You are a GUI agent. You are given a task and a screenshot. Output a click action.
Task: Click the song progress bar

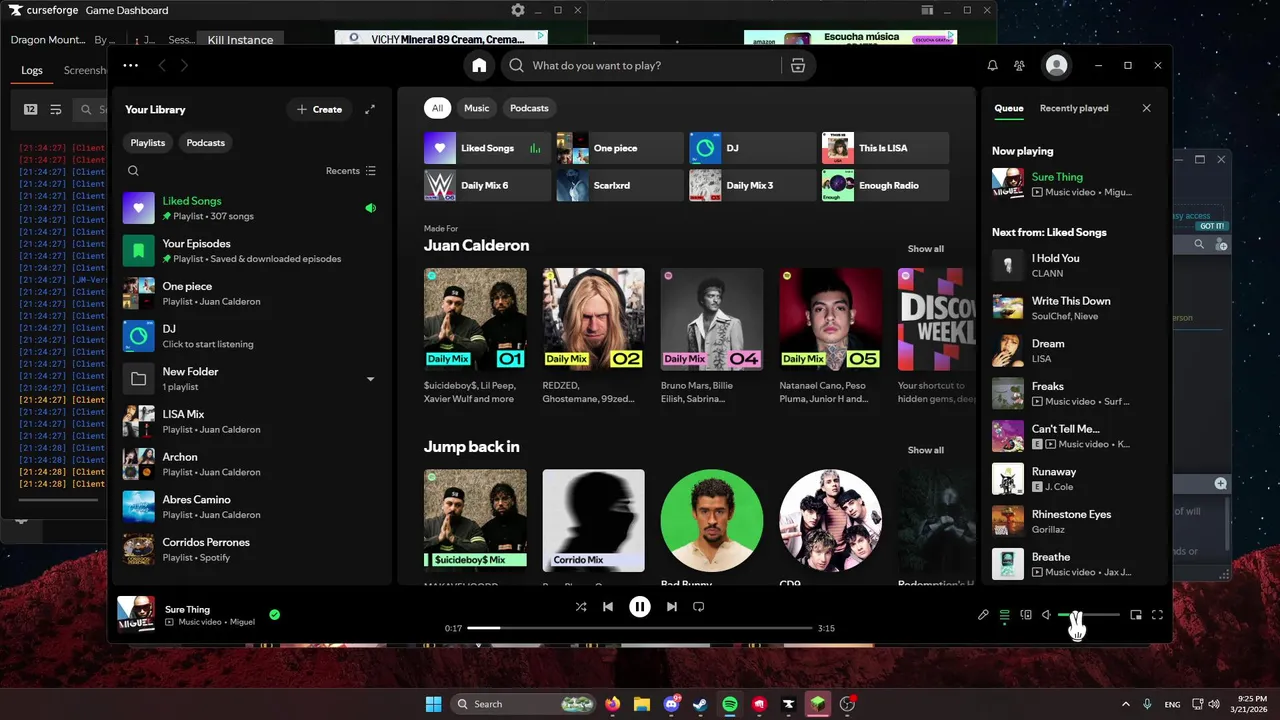640,628
